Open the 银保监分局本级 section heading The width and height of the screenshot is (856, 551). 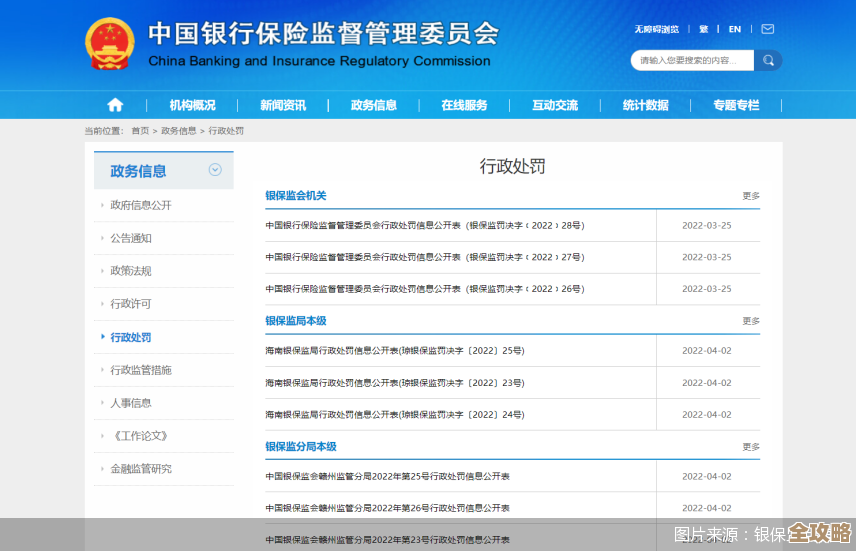pyautogui.click(x=301, y=447)
